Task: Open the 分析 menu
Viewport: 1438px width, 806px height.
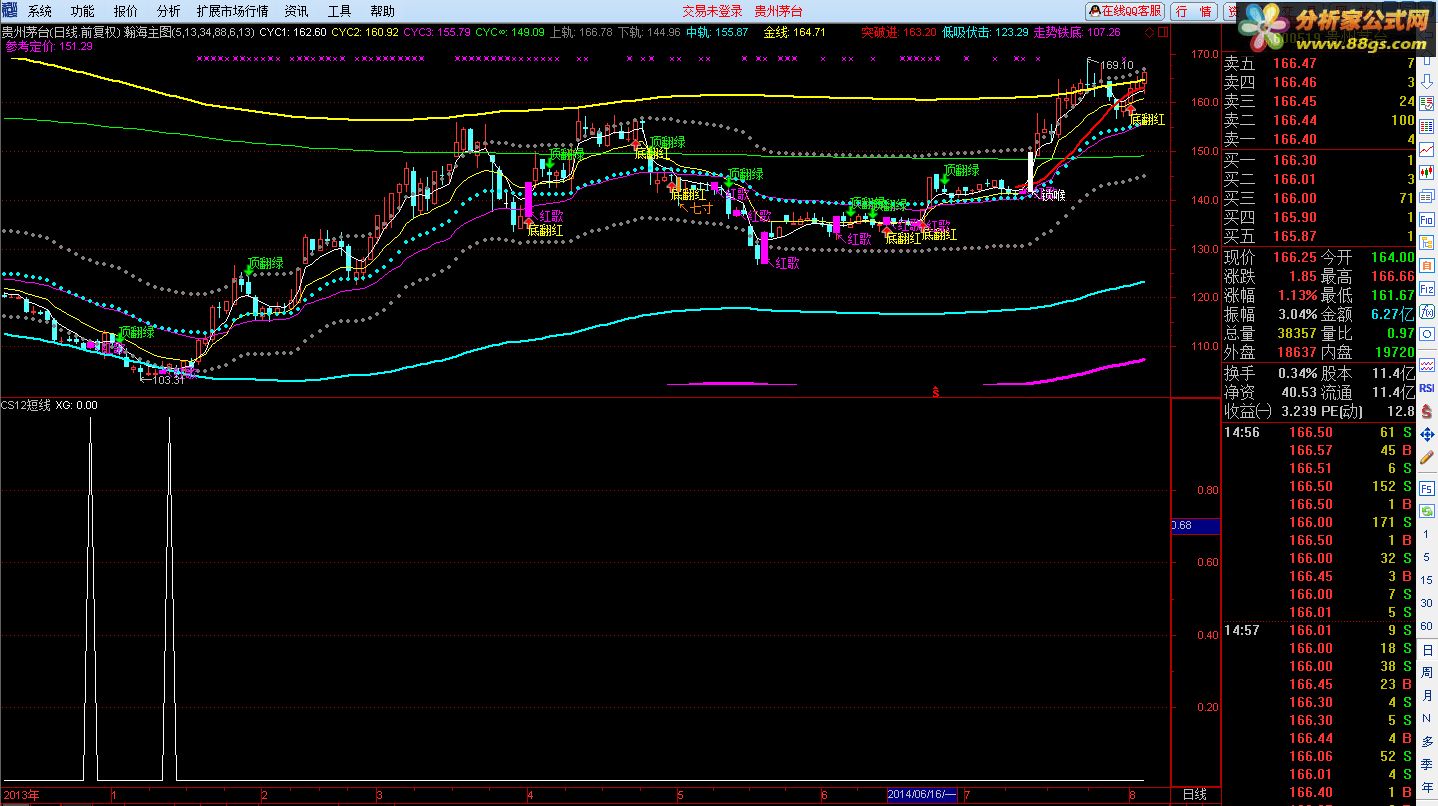Action: point(169,11)
